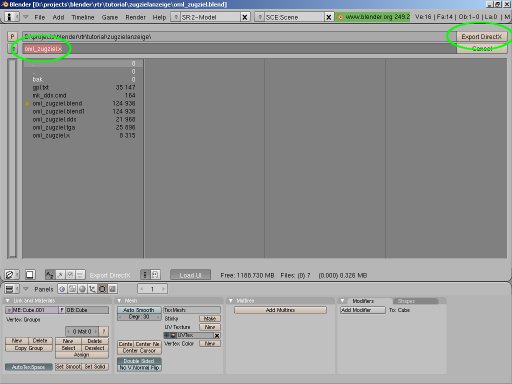Image resolution: width=512 pixels, height=384 pixels.
Task: Open the Render menu
Action: point(135,17)
